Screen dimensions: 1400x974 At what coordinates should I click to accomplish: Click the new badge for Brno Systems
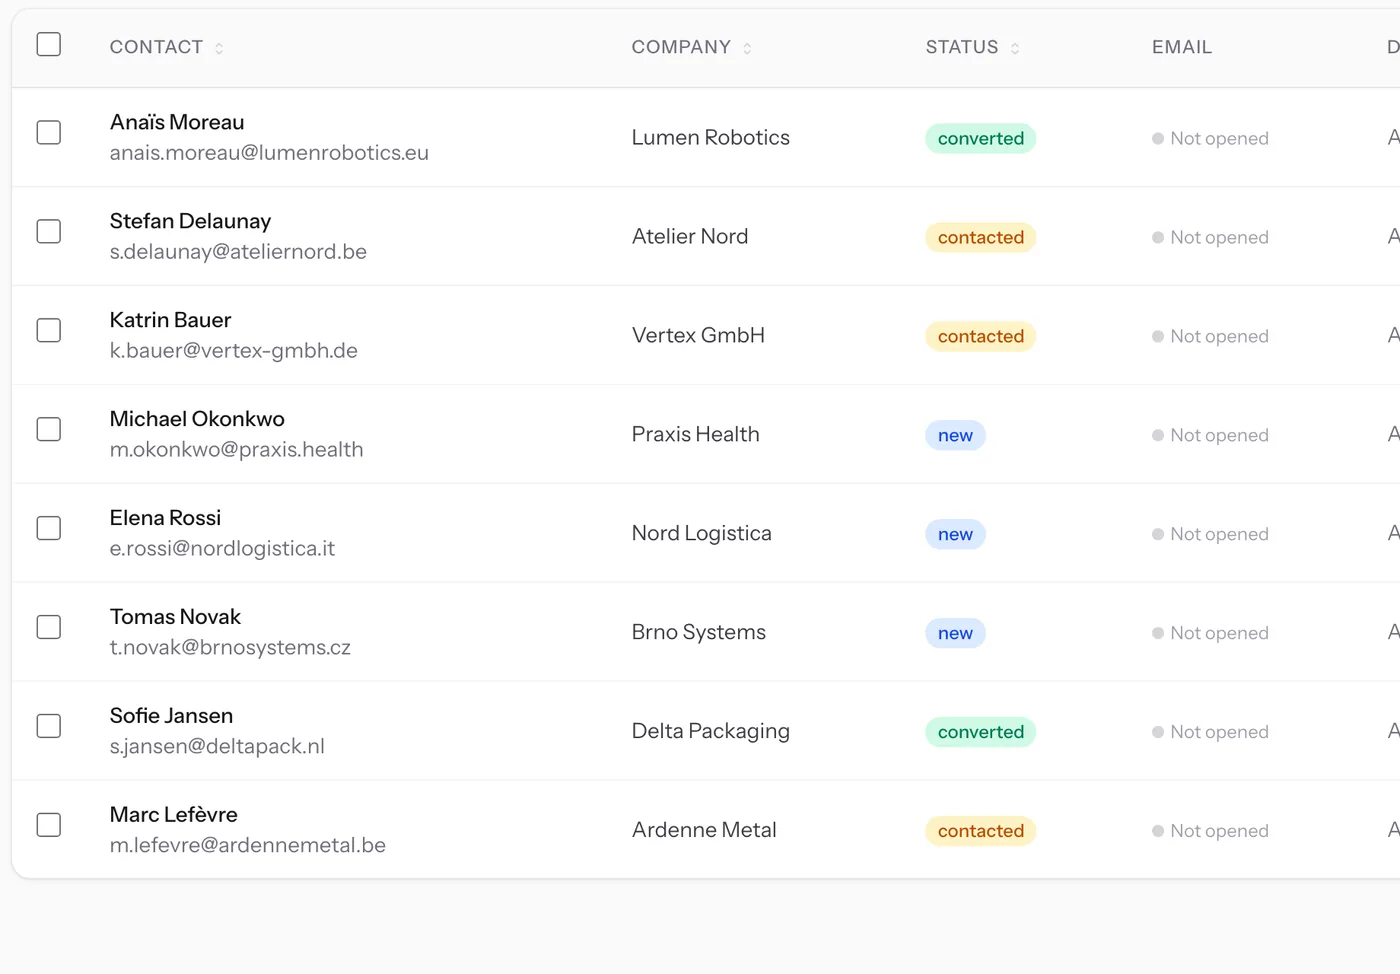pos(955,633)
